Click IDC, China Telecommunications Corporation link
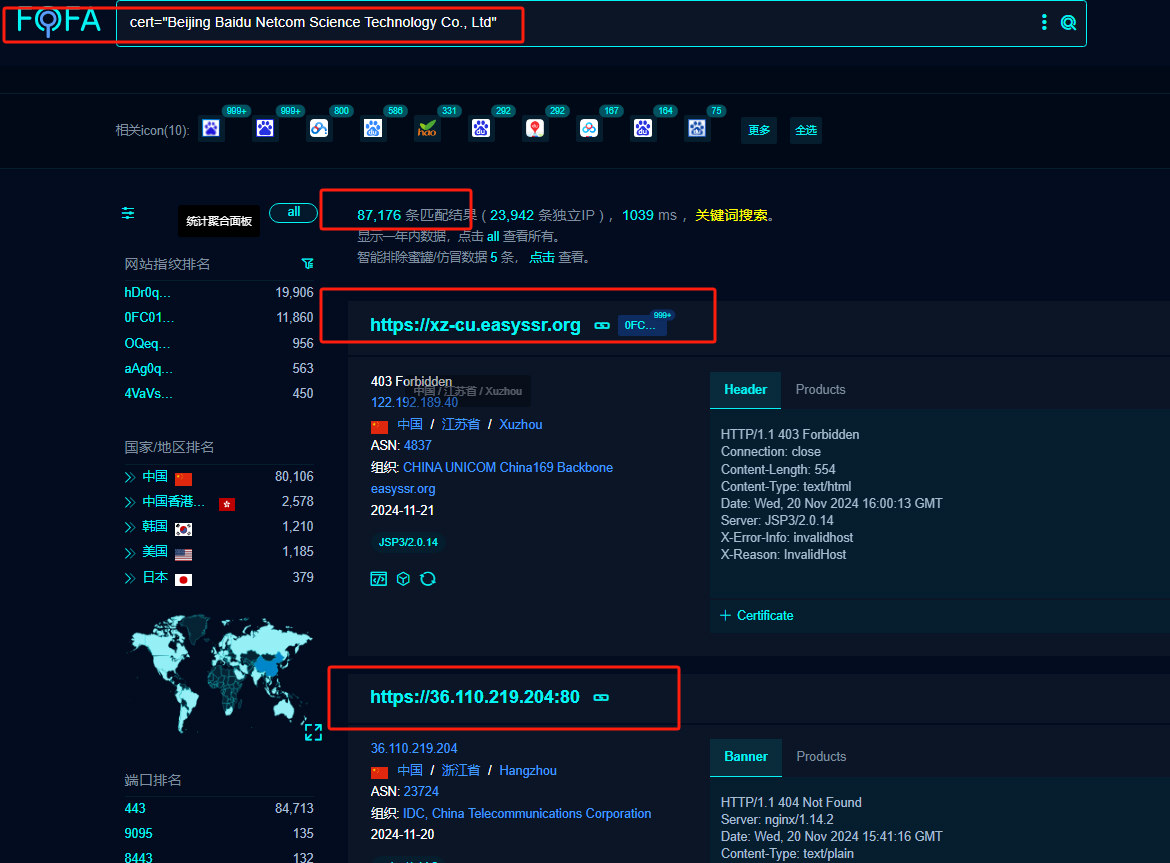Image resolution: width=1170 pixels, height=863 pixels. pos(527,814)
